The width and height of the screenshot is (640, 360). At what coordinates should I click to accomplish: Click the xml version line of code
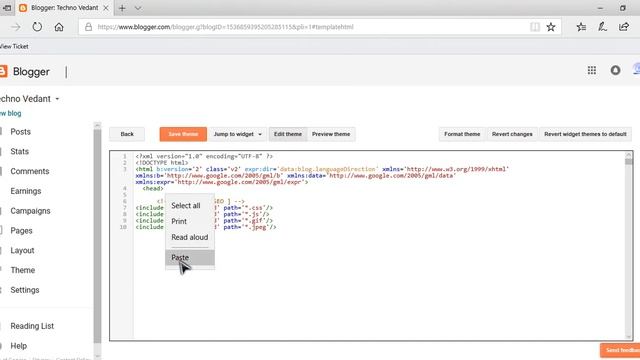click(x=204, y=156)
